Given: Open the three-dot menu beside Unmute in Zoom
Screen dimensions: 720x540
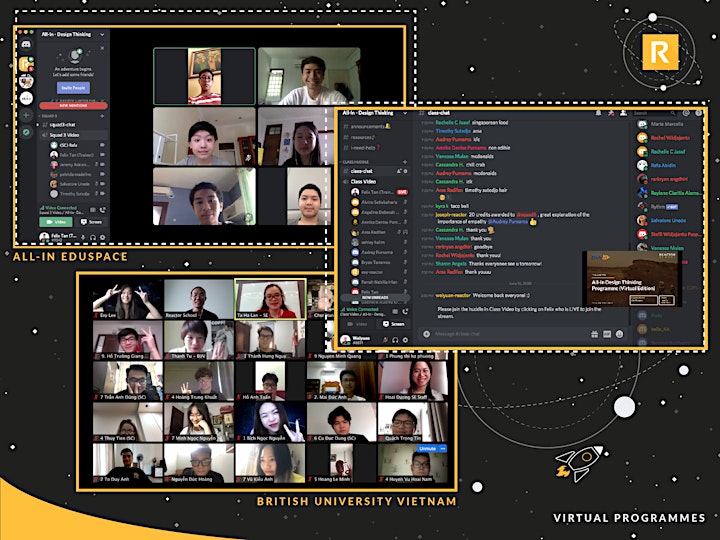Looking at the screenshot, I should (x=443, y=449).
